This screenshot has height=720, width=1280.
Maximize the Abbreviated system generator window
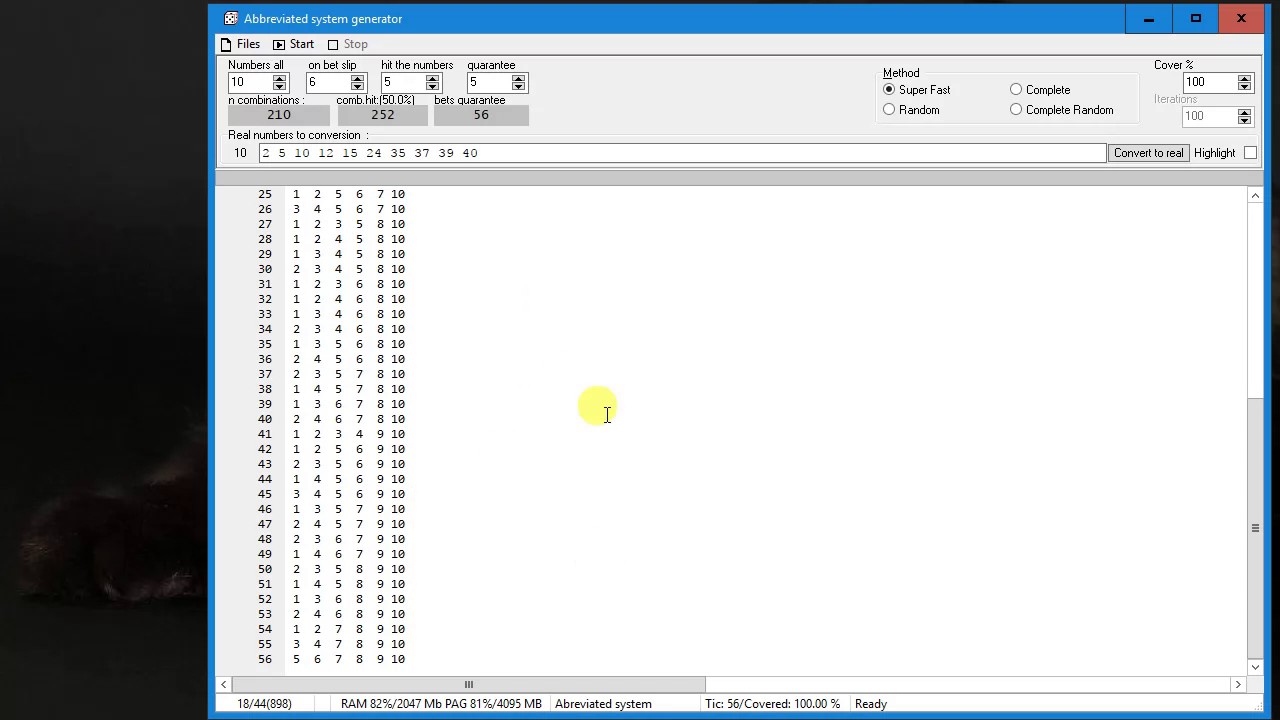click(x=1195, y=18)
